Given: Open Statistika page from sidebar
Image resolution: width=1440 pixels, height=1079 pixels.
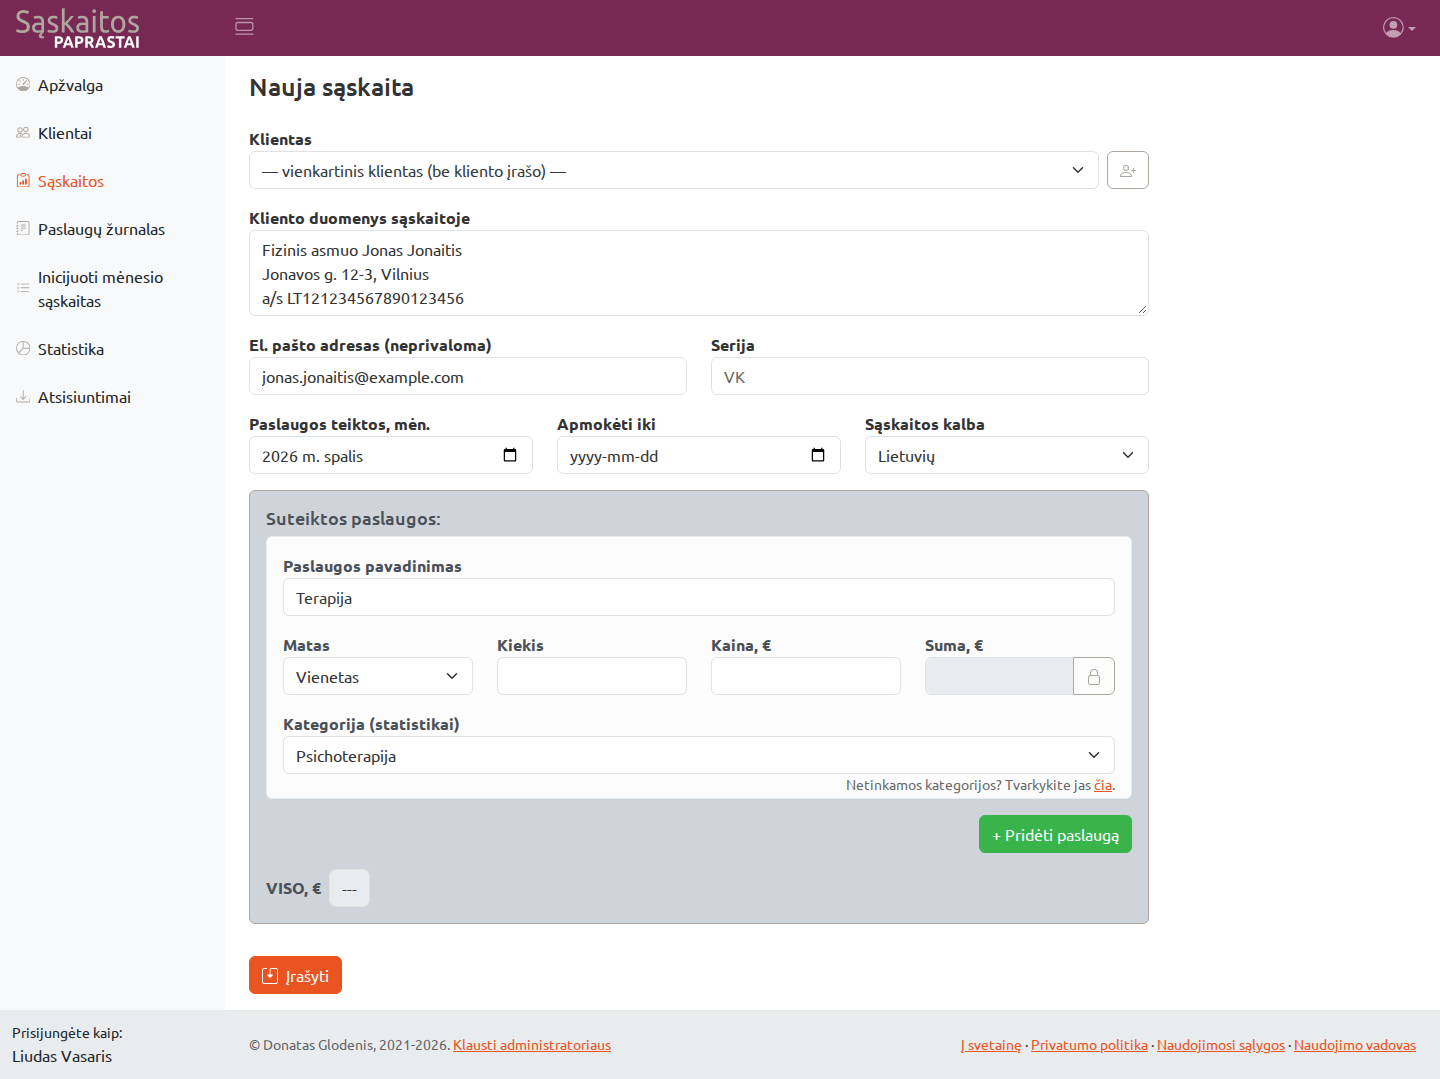Looking at the screenshot, I should [x=112, y=349].
